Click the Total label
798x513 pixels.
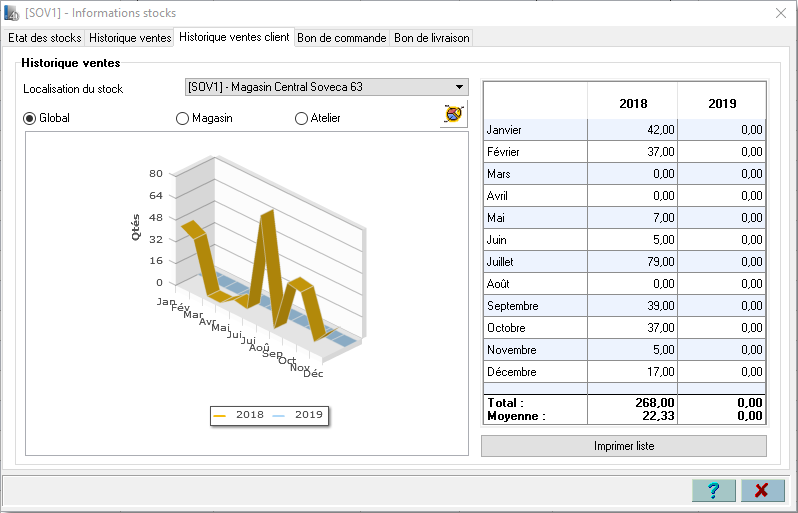505,403
